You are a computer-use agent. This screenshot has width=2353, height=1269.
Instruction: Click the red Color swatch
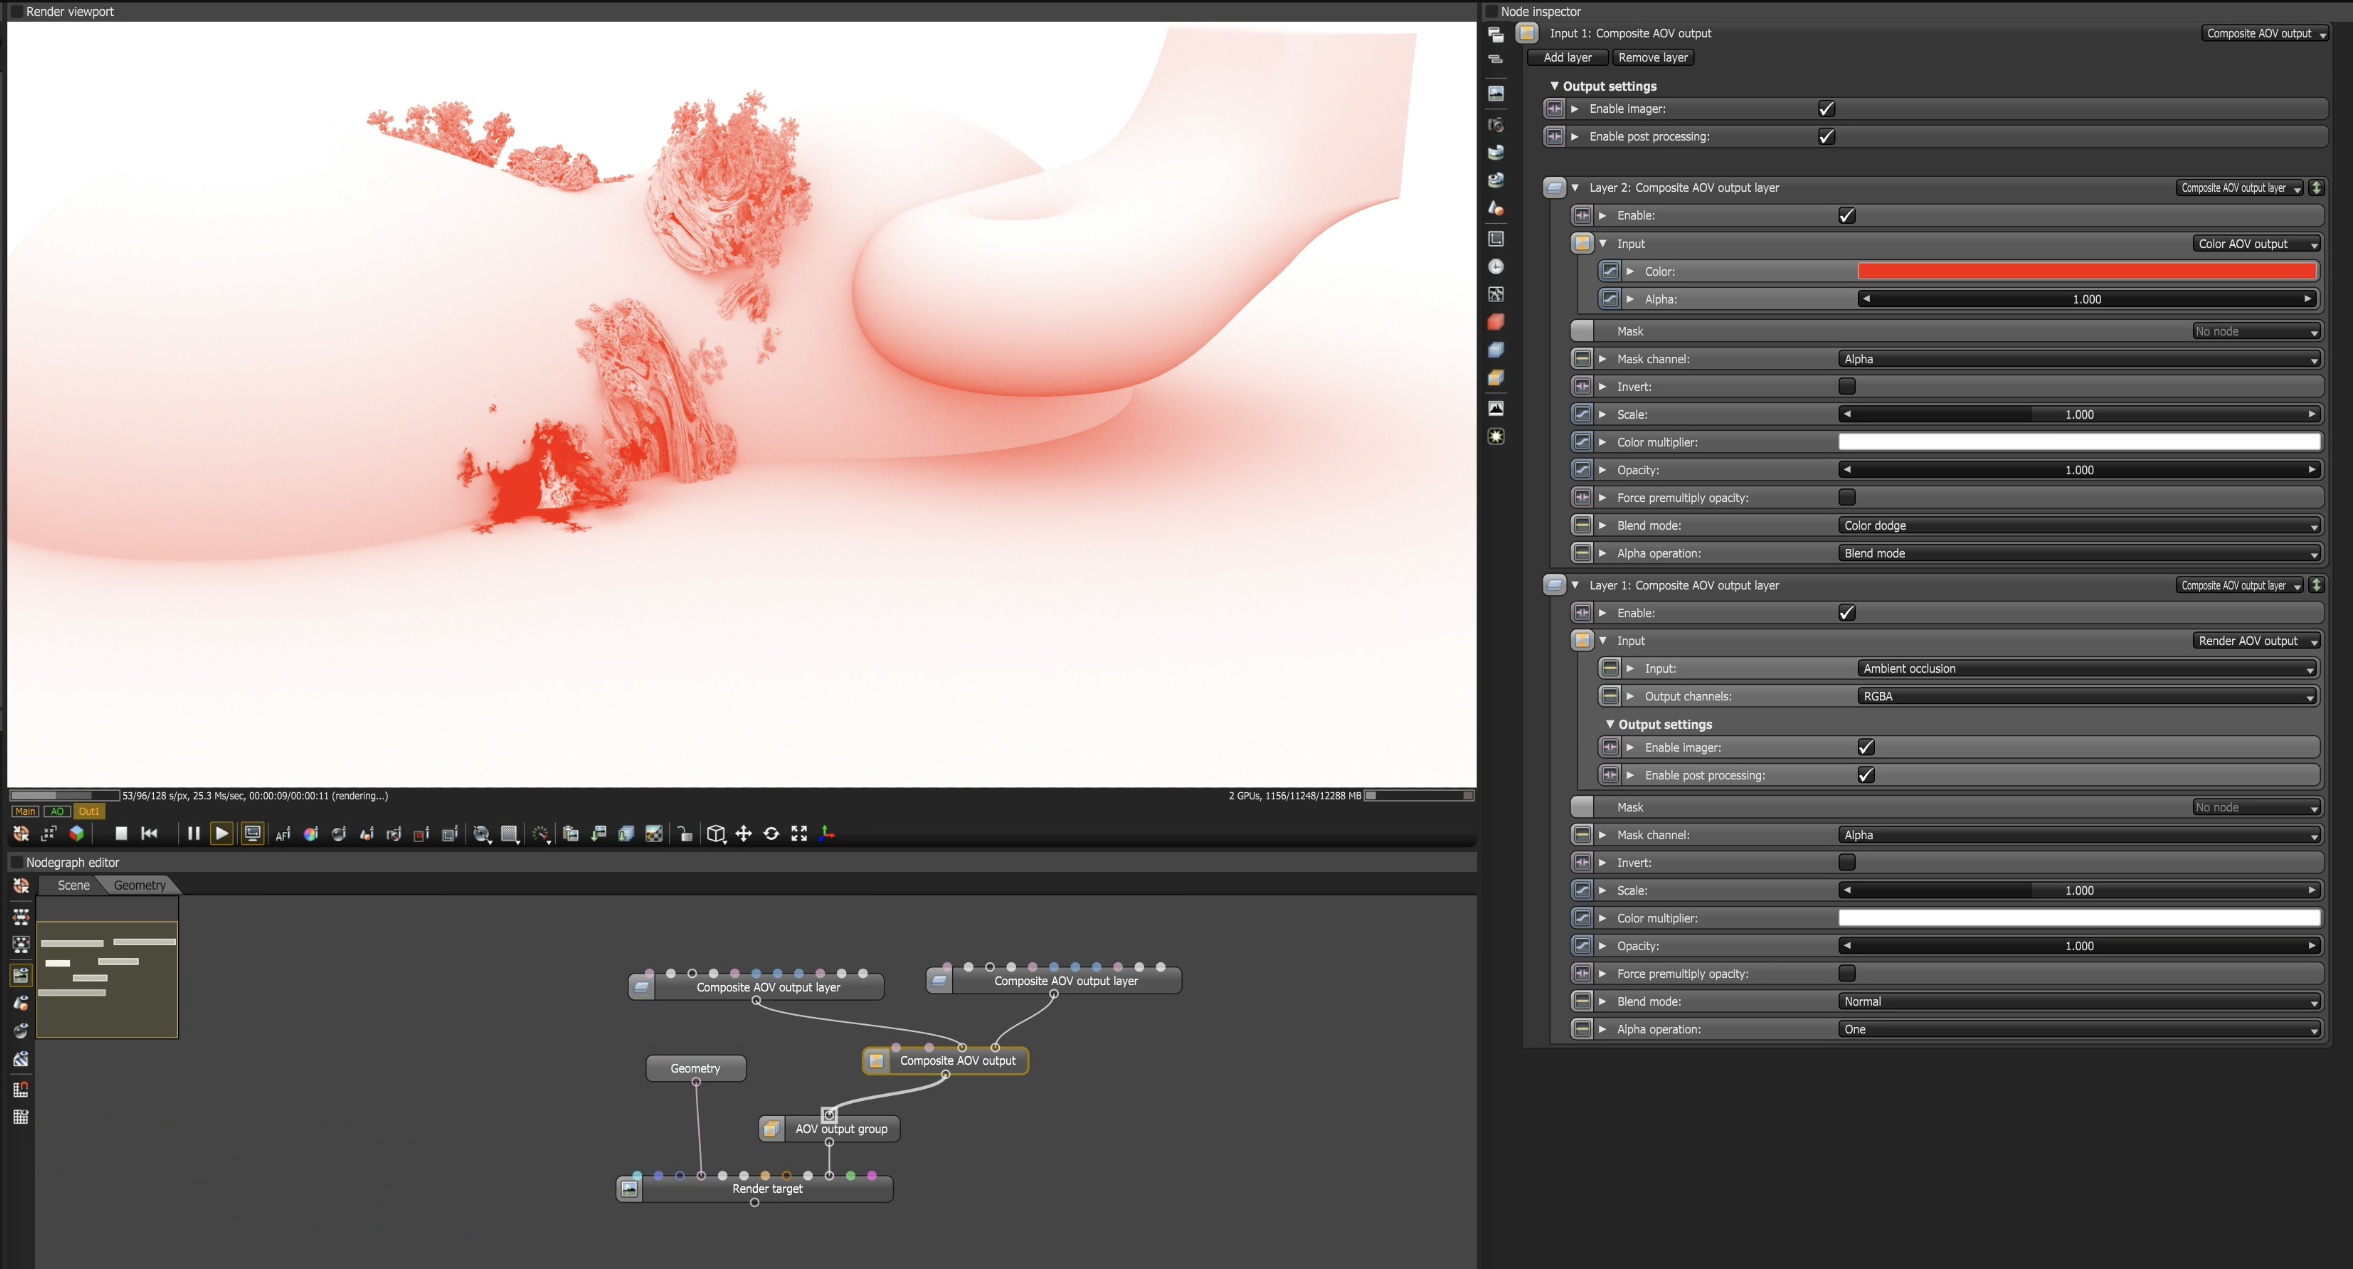[x=2086, y=271]
